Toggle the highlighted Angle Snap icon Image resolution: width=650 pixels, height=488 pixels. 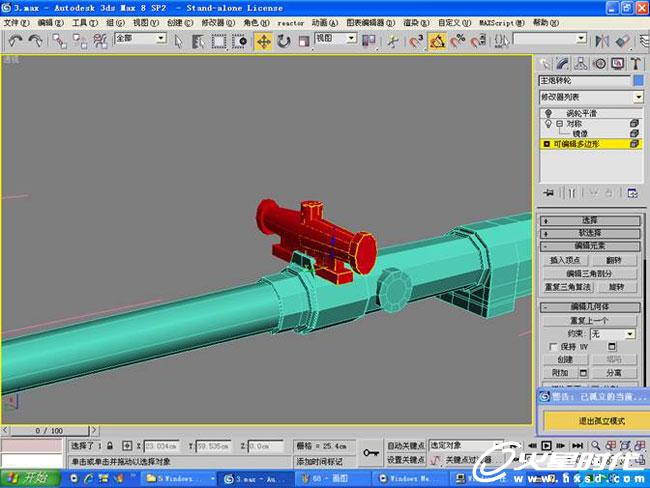coord(437,41)
